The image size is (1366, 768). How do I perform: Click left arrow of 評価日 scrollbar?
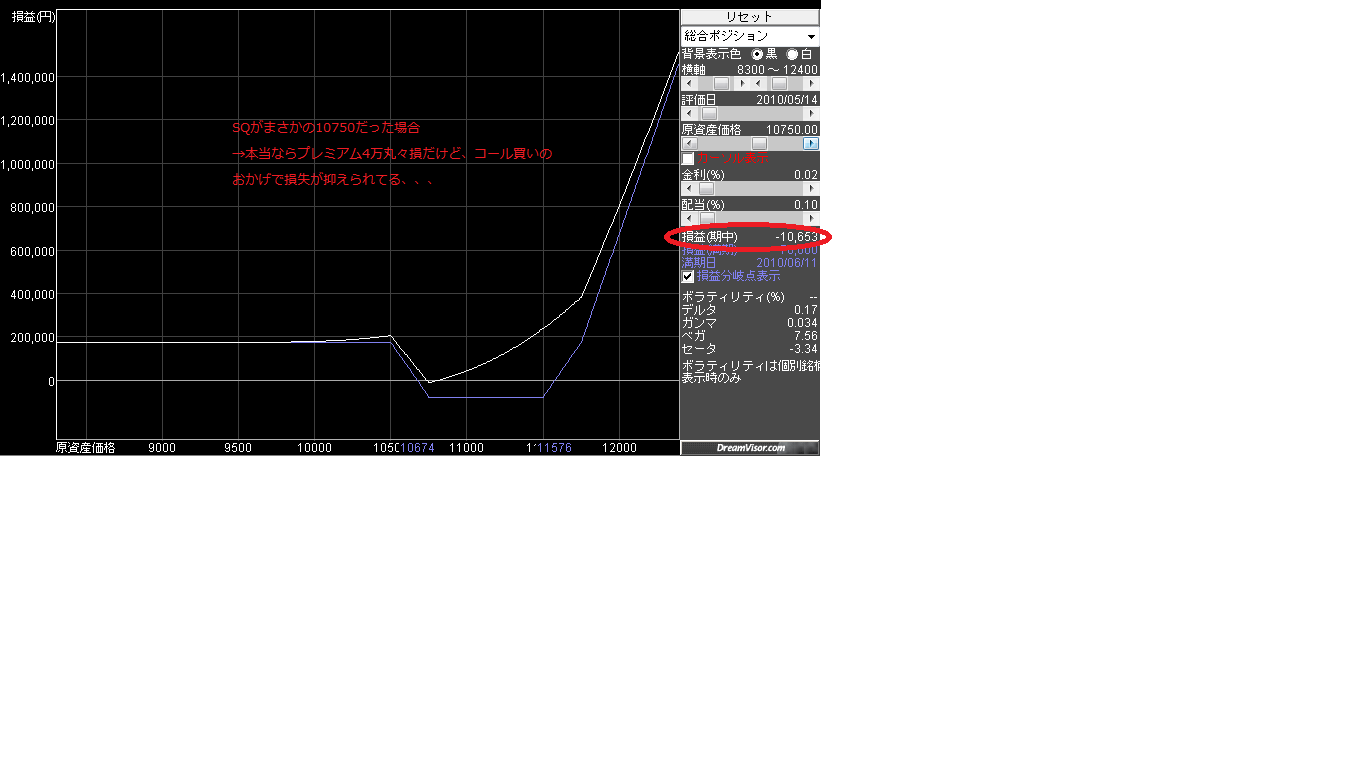[687, 114]
